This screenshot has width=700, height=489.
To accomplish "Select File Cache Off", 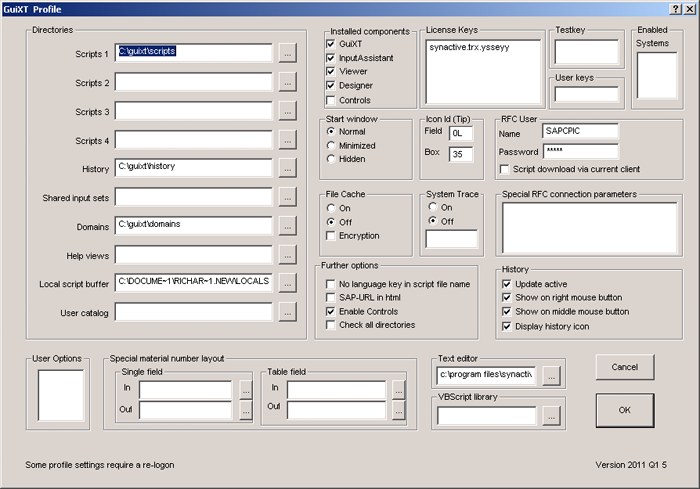I will [x=331, y=222].
